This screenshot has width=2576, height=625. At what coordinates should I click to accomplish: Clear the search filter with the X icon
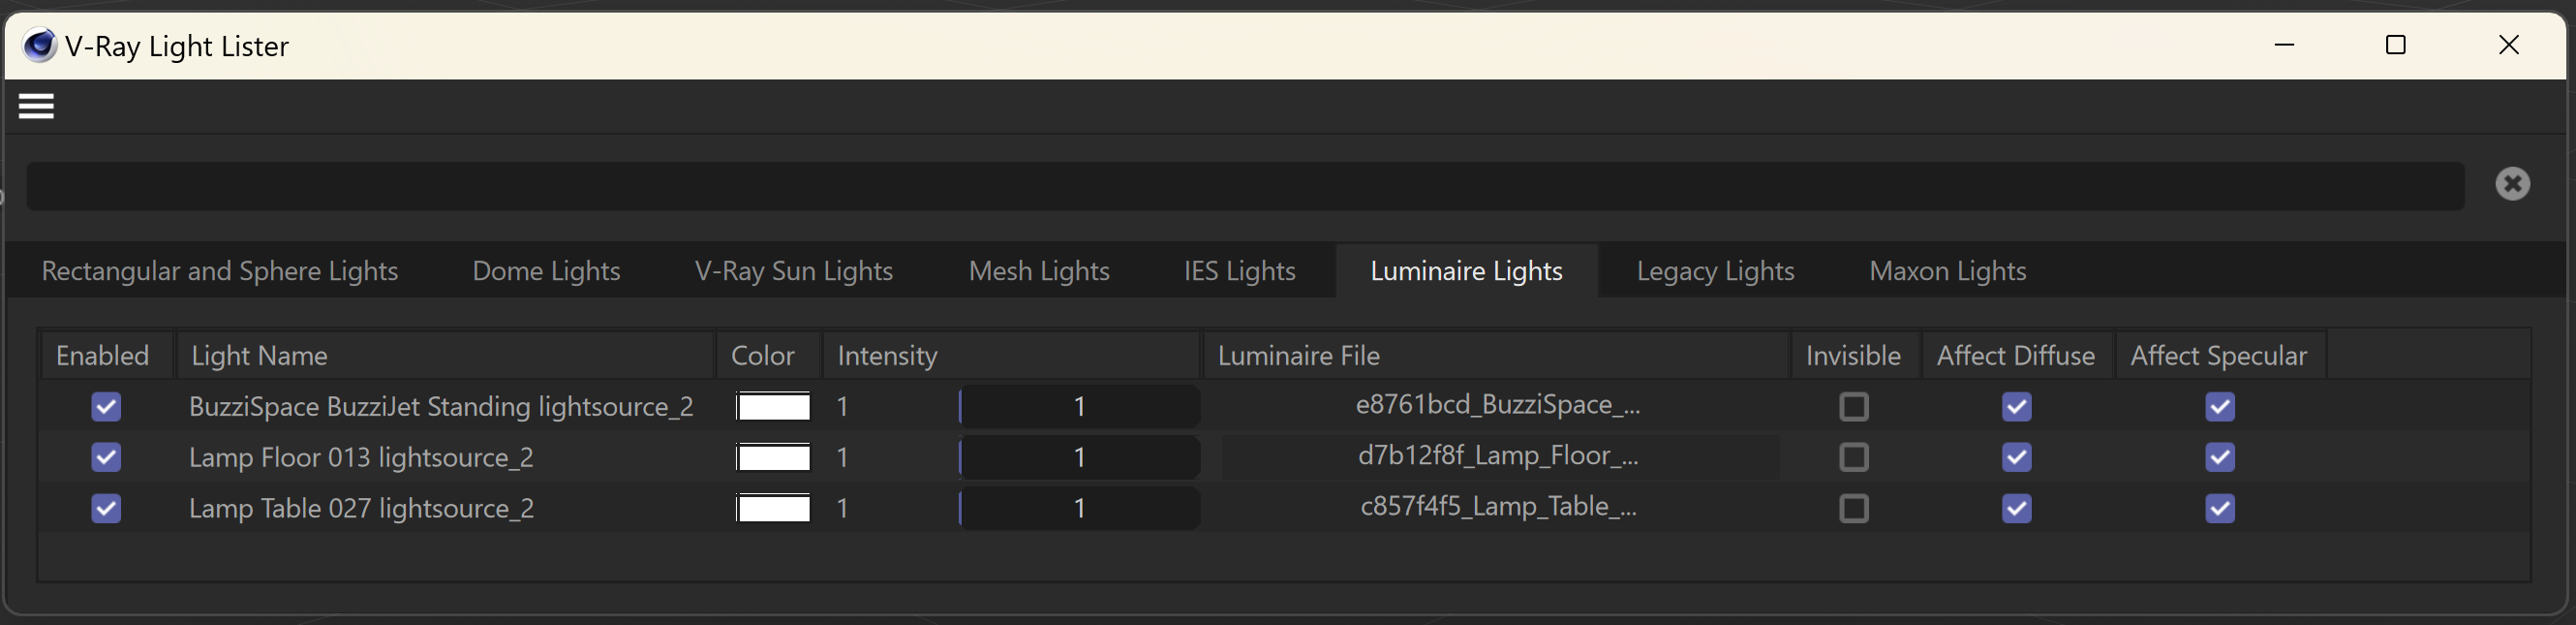tap(2512, 184)
